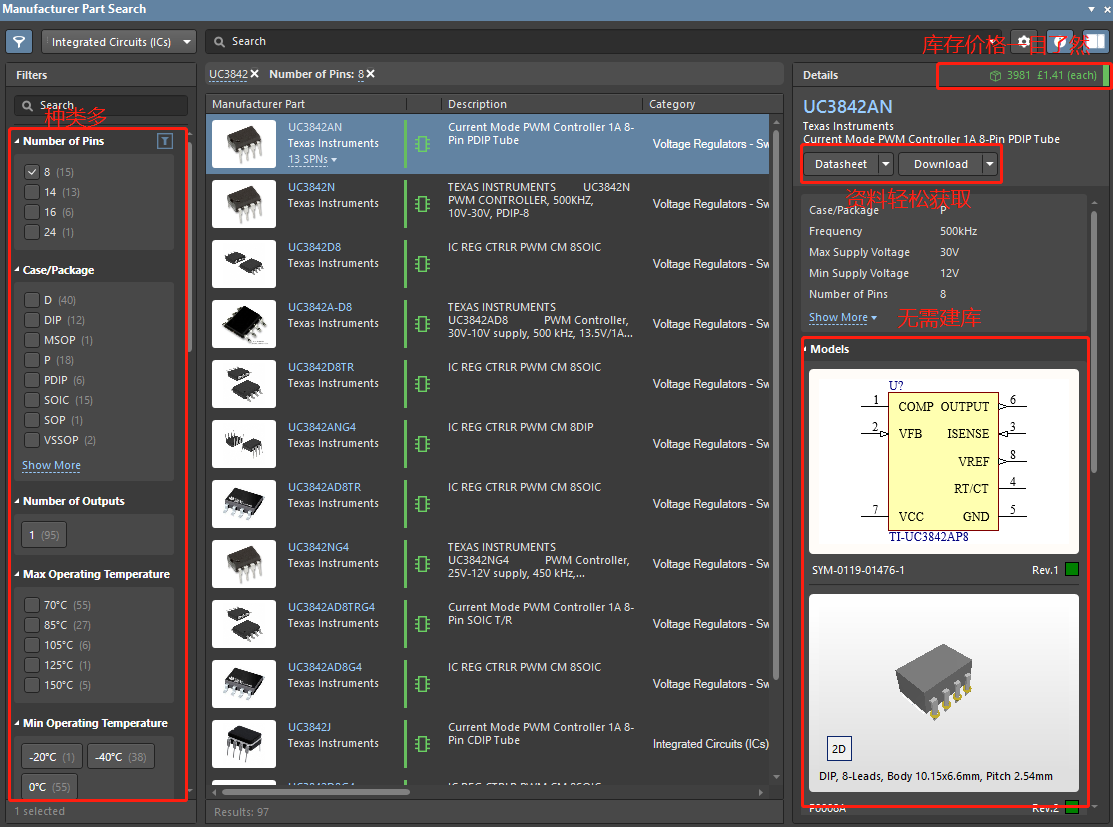Viewport: 1113px width, 827px height.
Task: Check the VSSOP package checkbox
Action: [31, 440]
